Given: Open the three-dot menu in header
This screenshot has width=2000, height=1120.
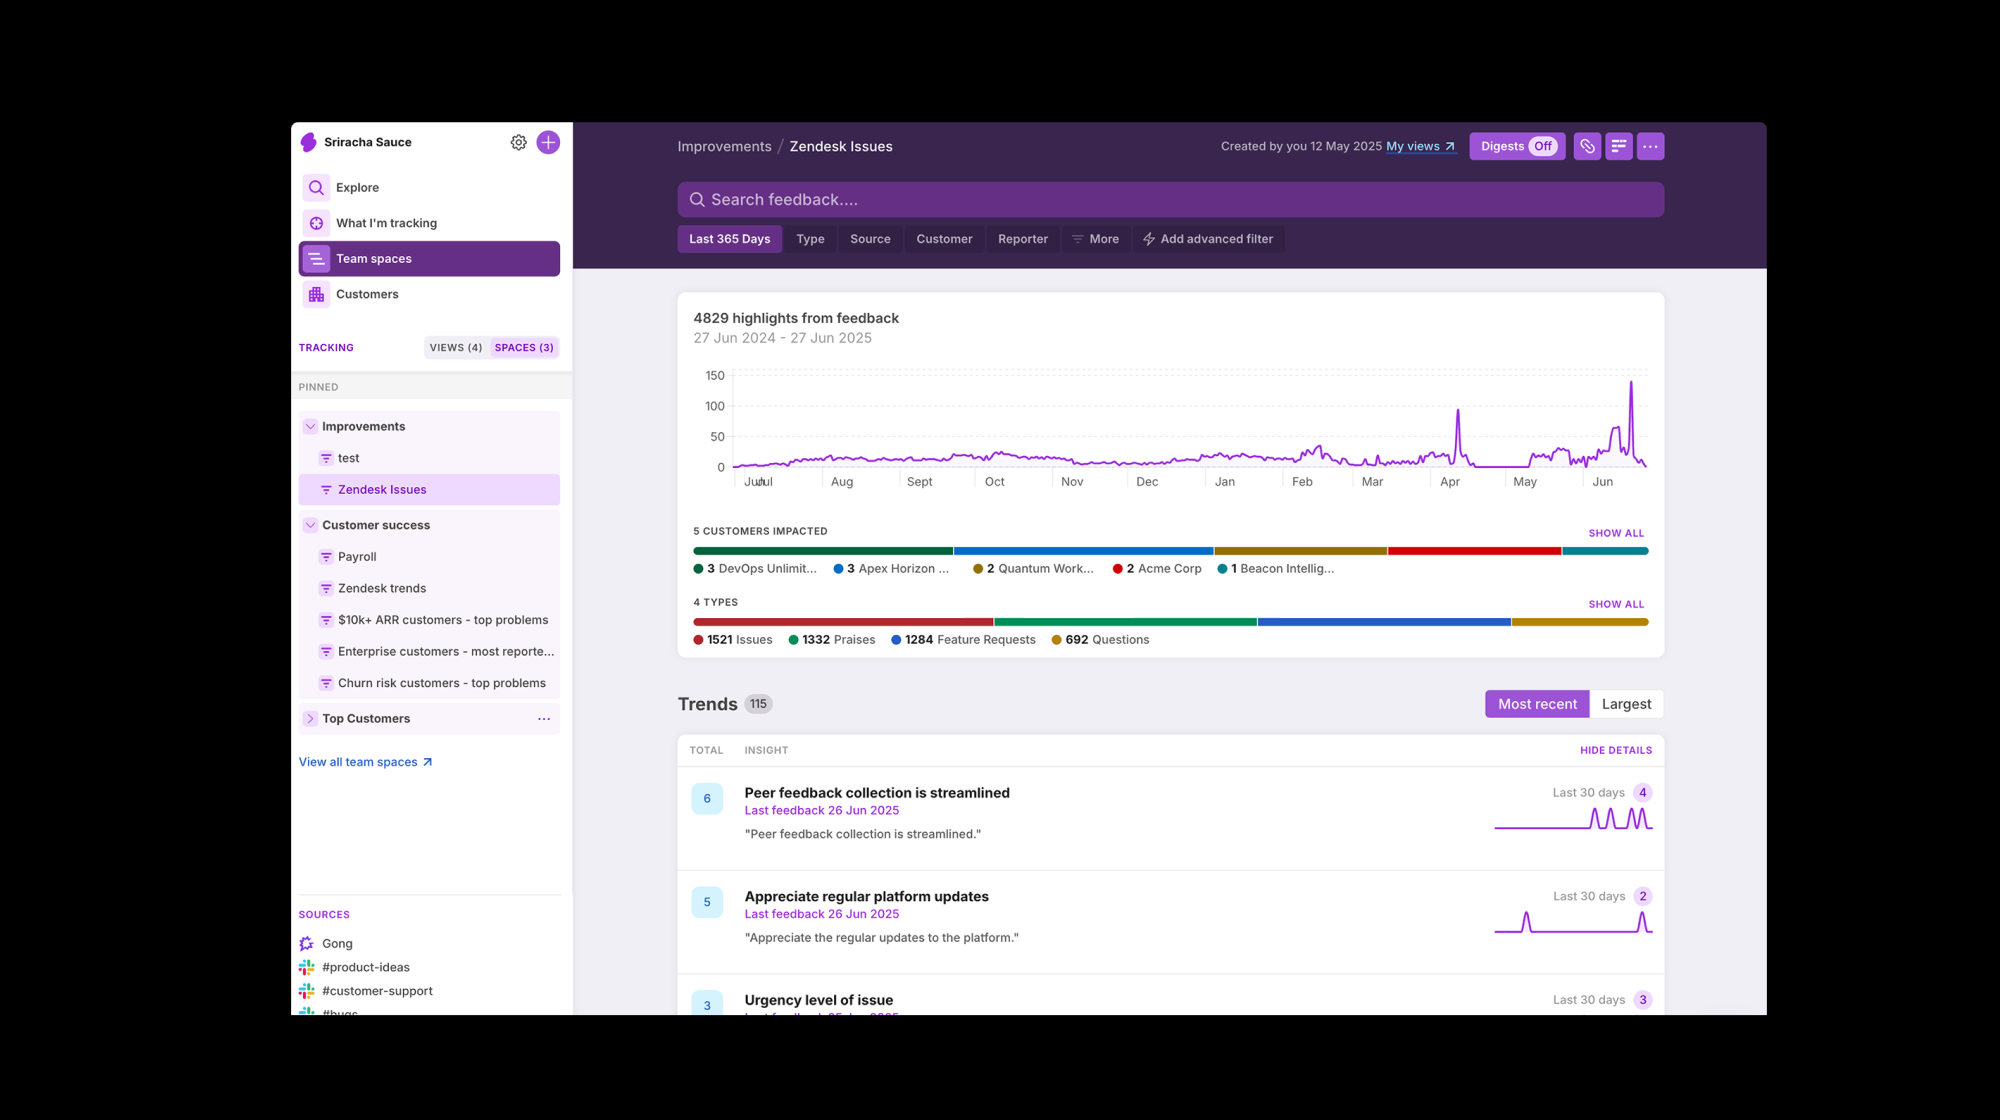Looking at the screenshot, I should (x=1650, y=146).
